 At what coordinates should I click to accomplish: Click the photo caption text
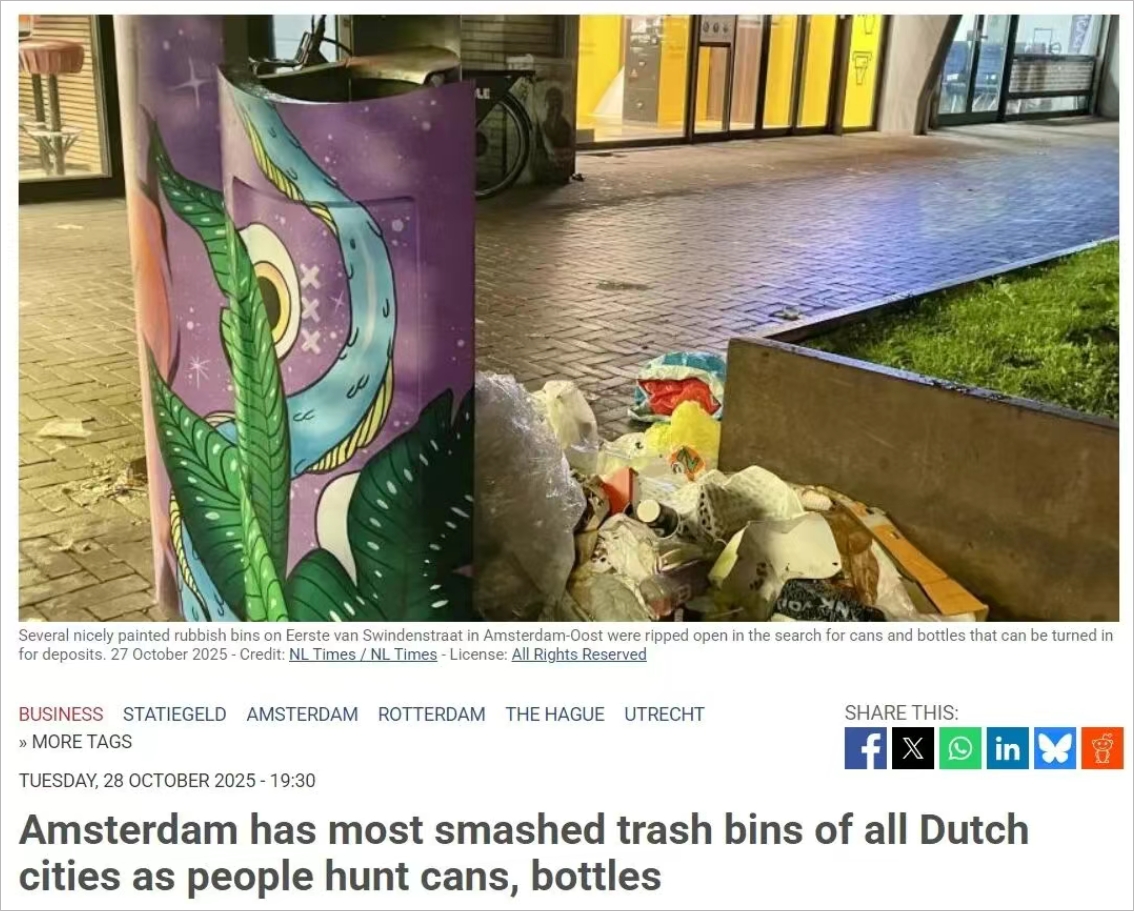tap(566, 645)
